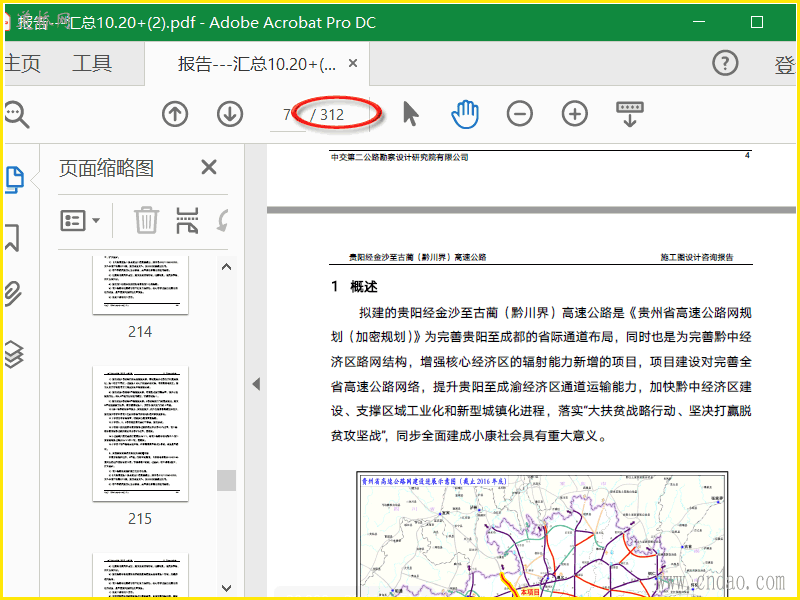800x600 pixels.
Task: Open the attachments paperclip panel
Action: tap(13, 293)
